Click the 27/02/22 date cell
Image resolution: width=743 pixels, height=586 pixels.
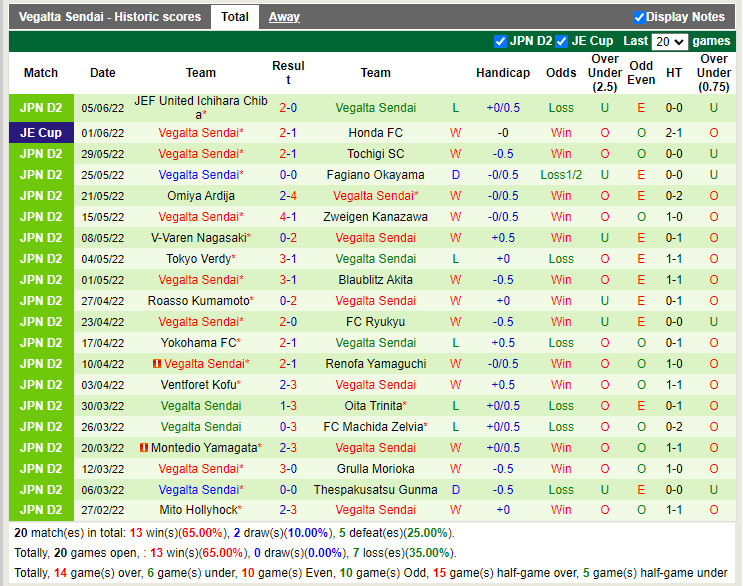pos(103,510)
